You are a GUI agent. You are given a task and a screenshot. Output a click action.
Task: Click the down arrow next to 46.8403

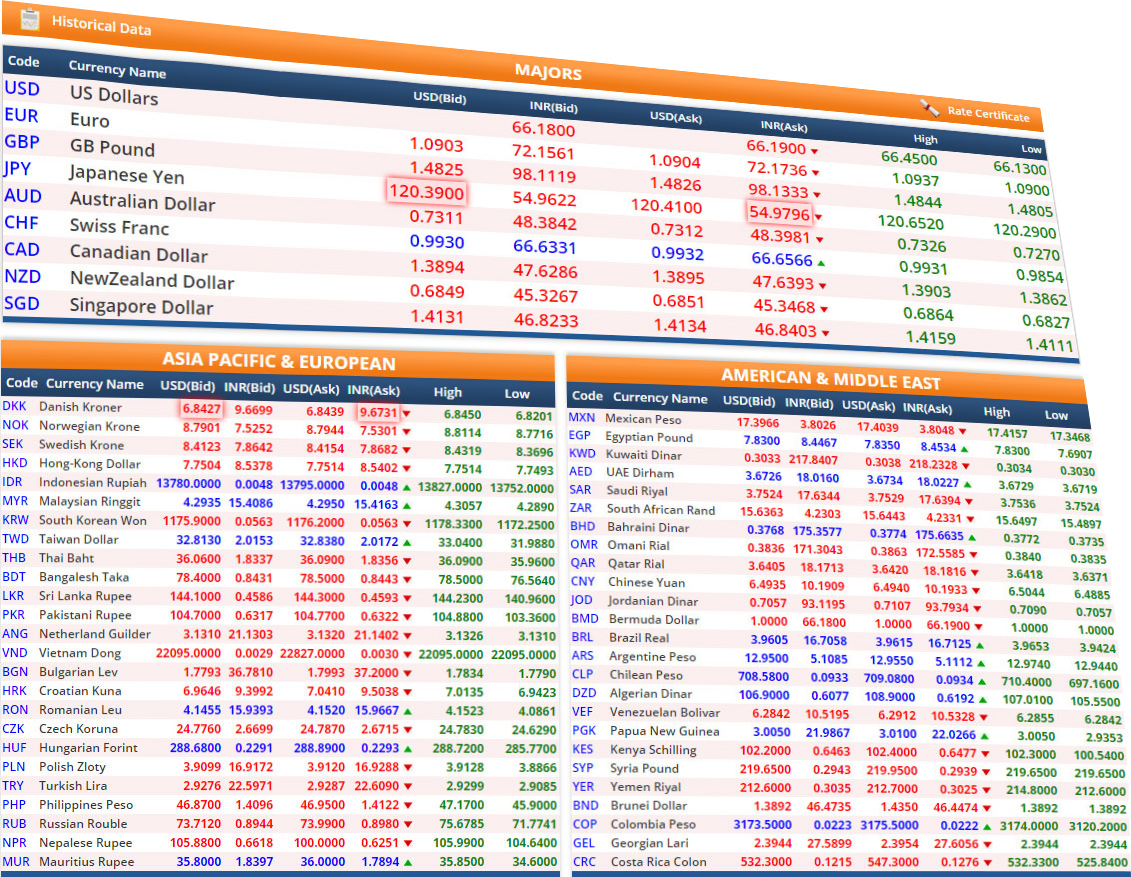click(x=825, y=333)
